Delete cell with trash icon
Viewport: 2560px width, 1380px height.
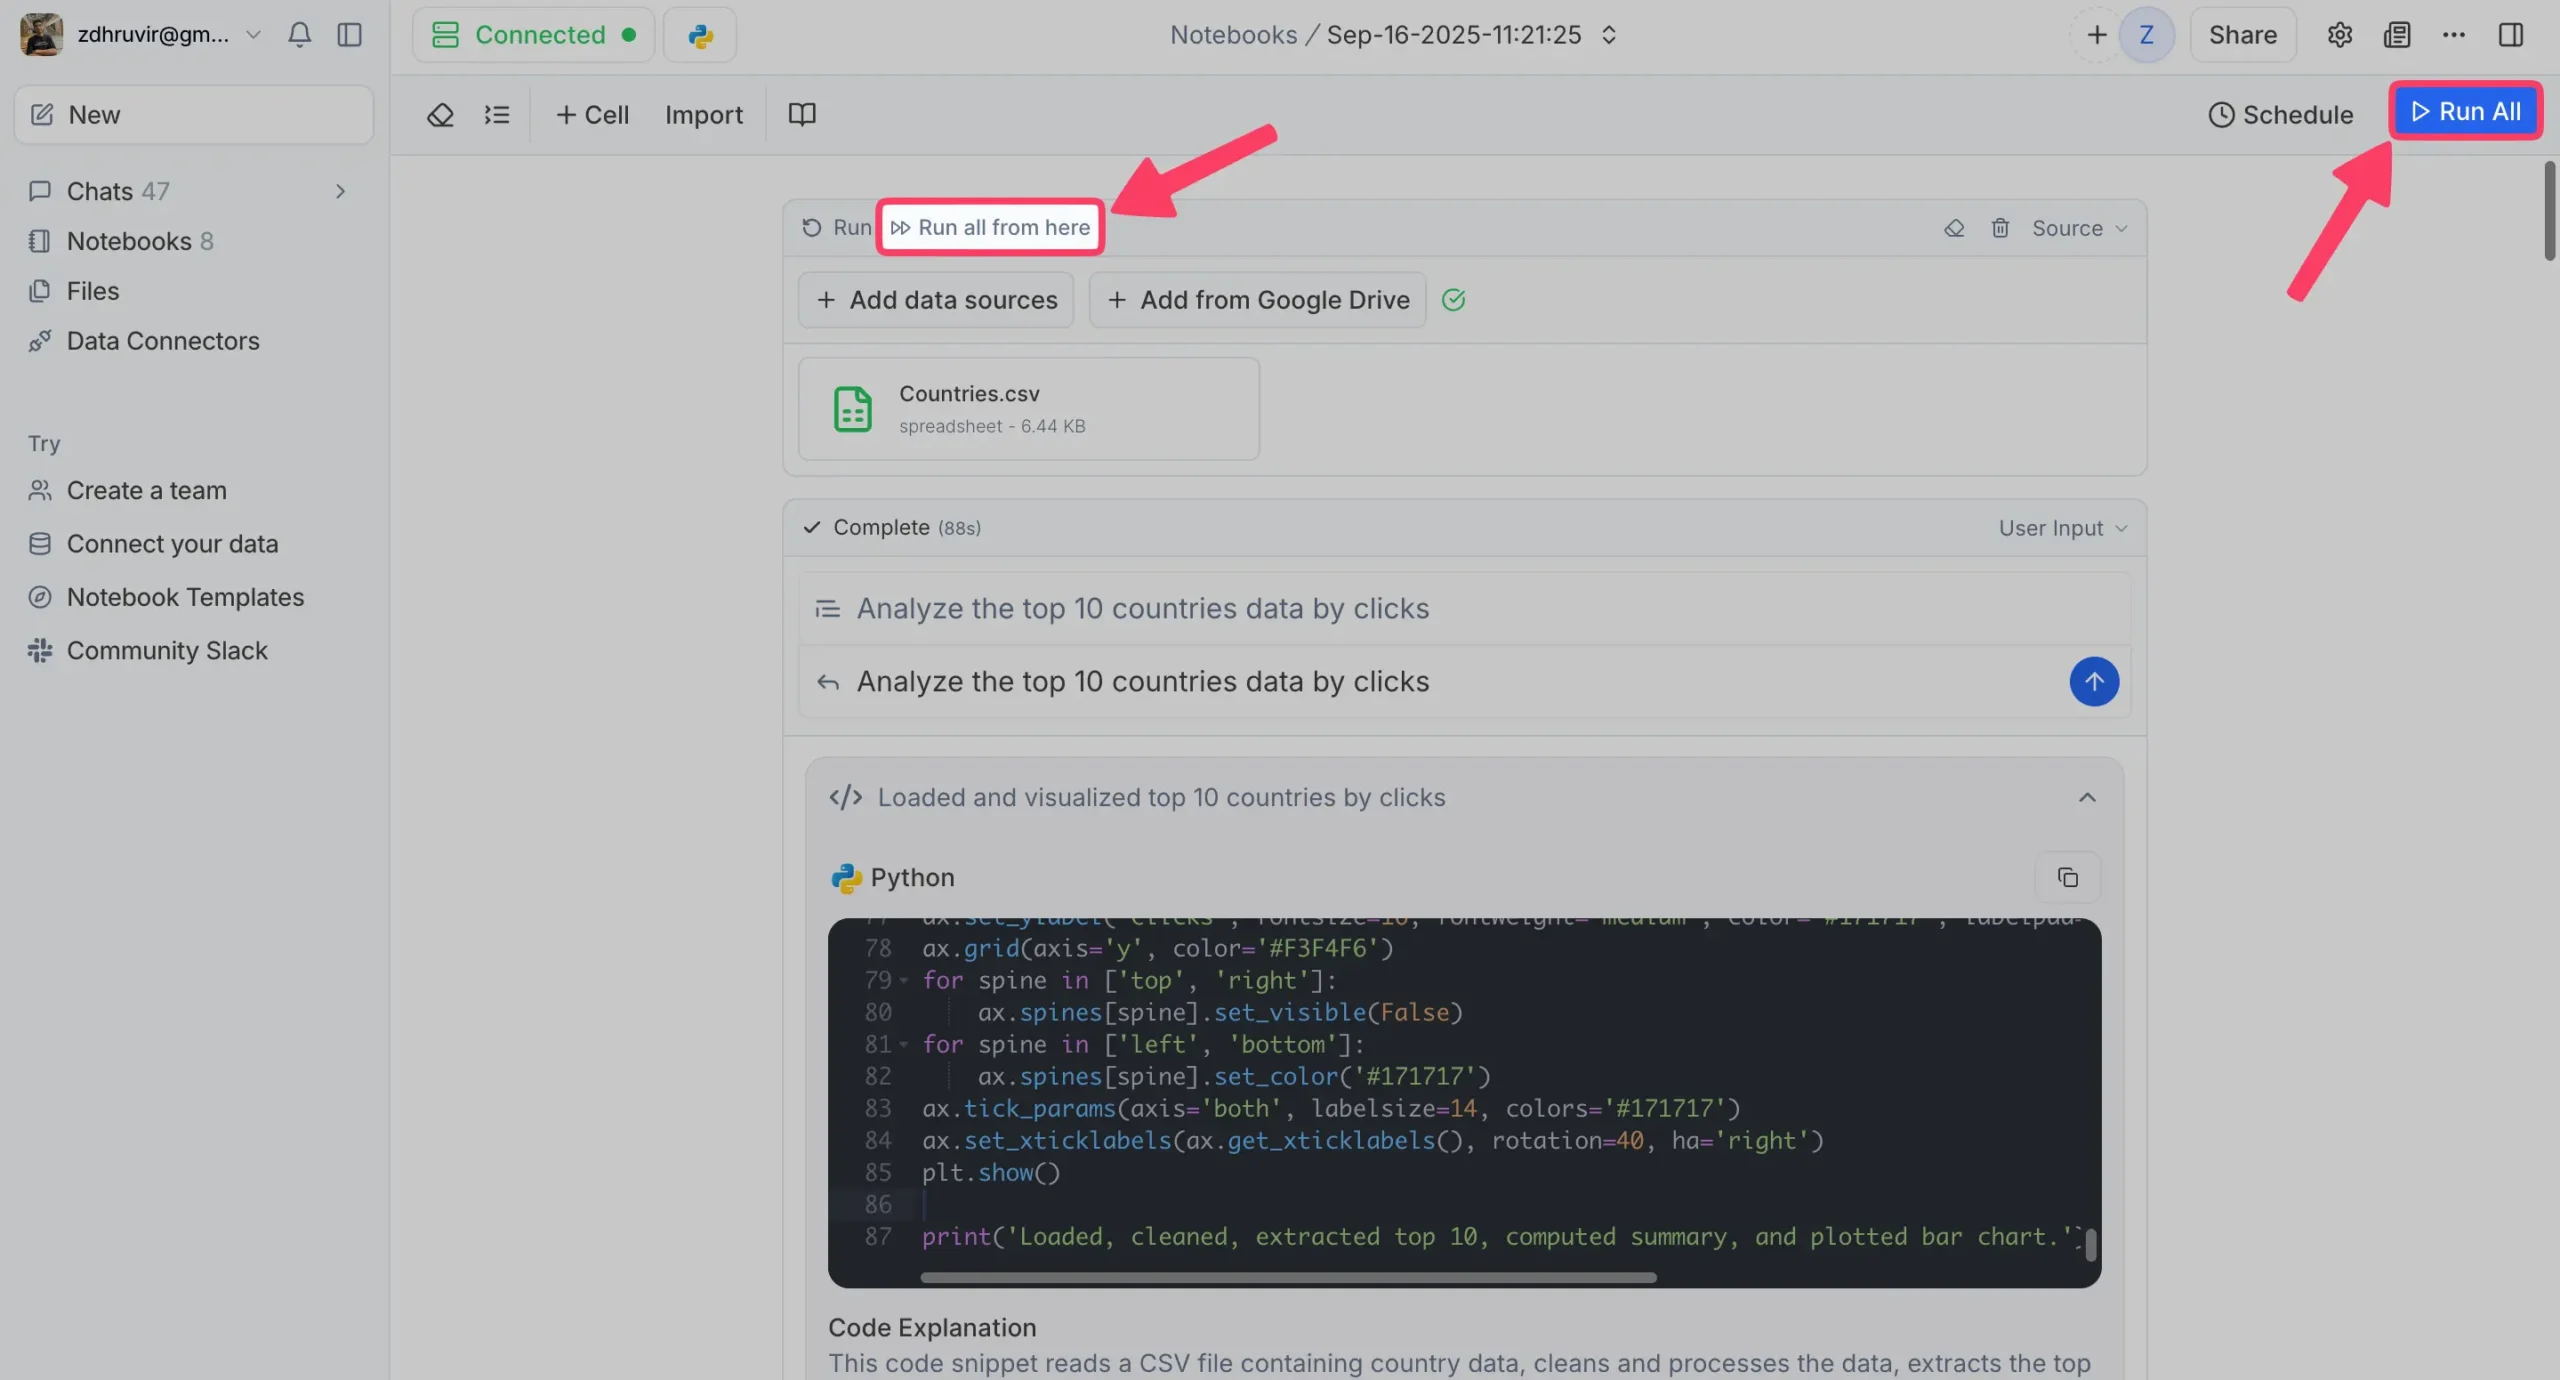(1999, 228)
